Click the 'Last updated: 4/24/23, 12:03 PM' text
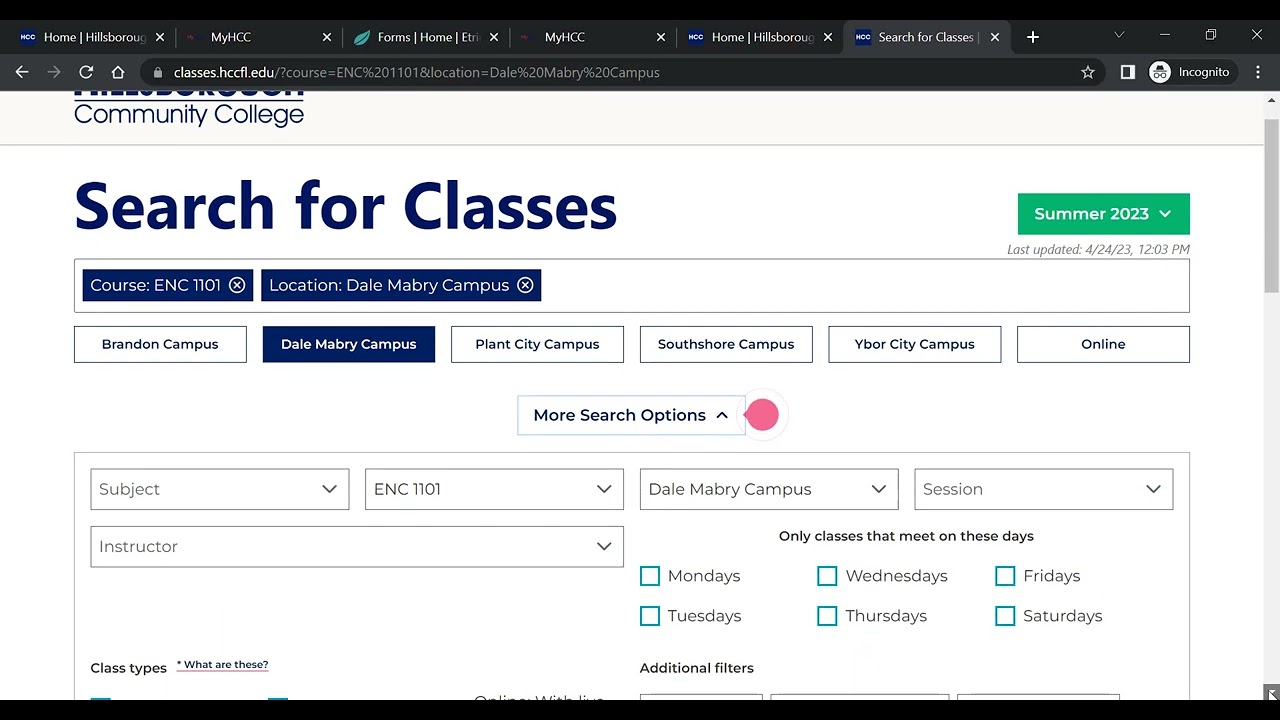This screenshot has width=1280, height=720. tap(1098, 249)
